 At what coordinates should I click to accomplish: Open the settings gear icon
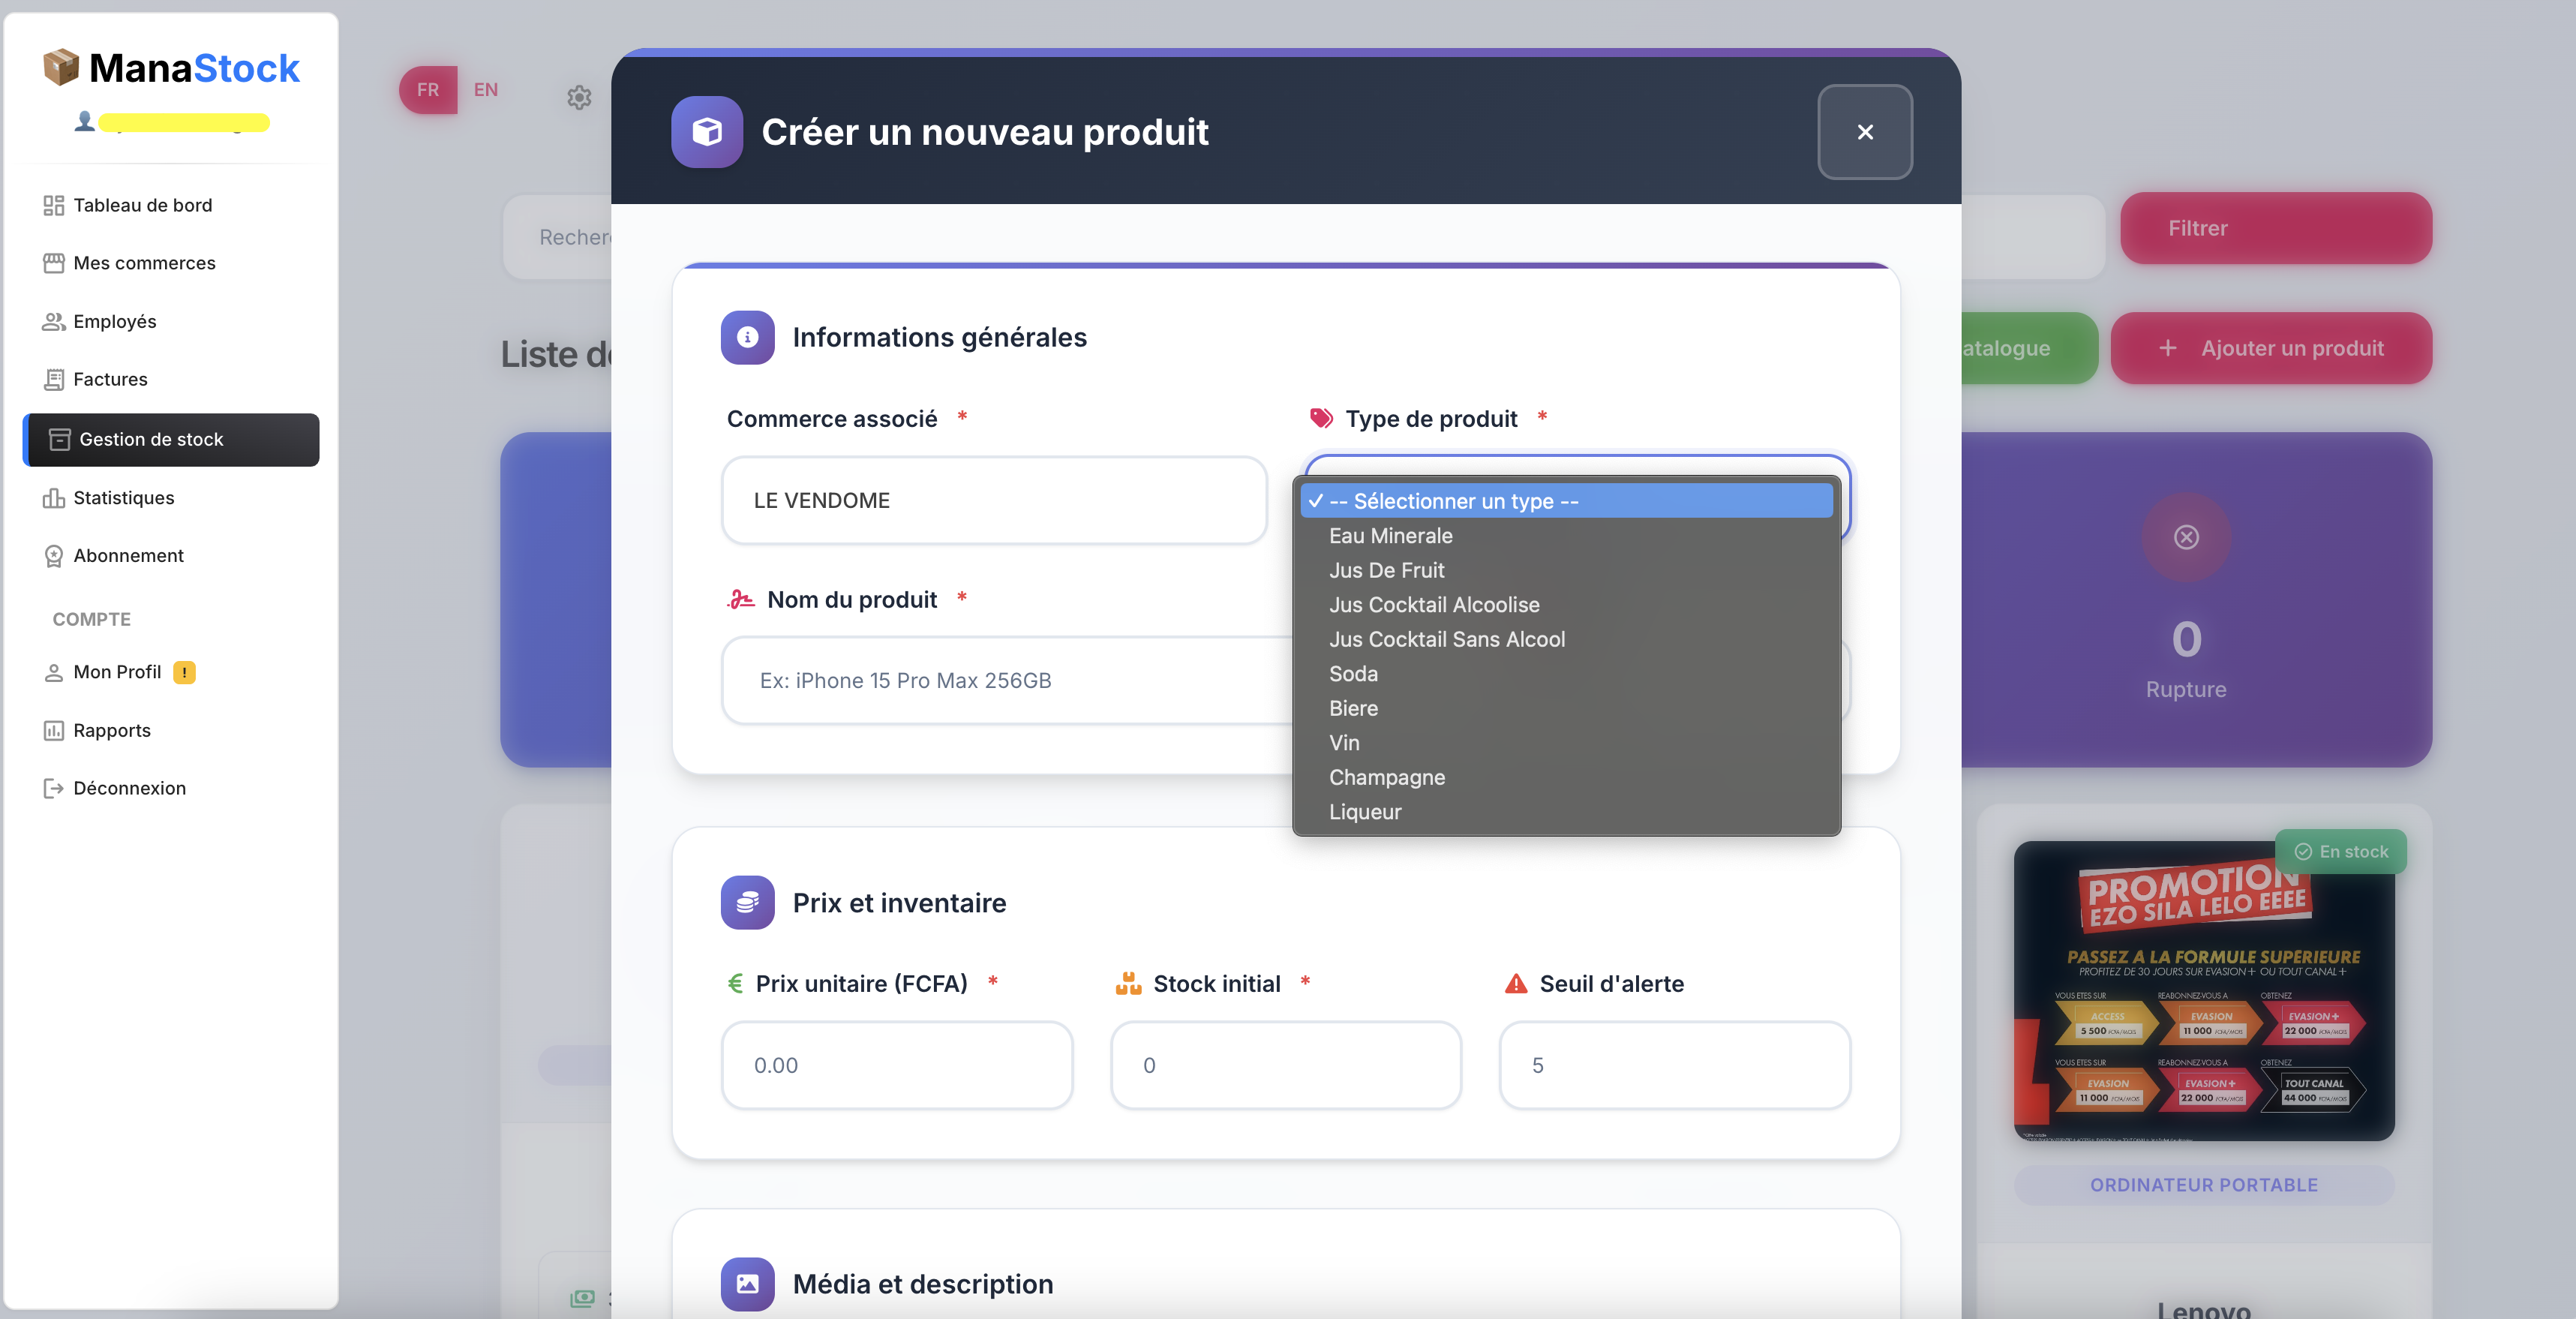click(579, 97)
